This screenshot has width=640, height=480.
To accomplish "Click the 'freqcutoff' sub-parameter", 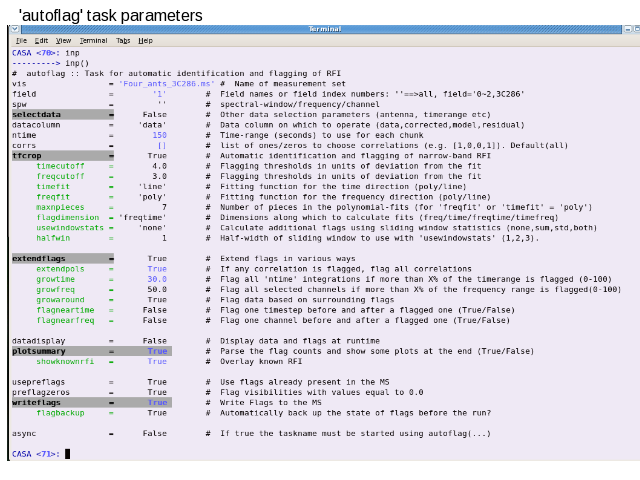I will point(60,176).
